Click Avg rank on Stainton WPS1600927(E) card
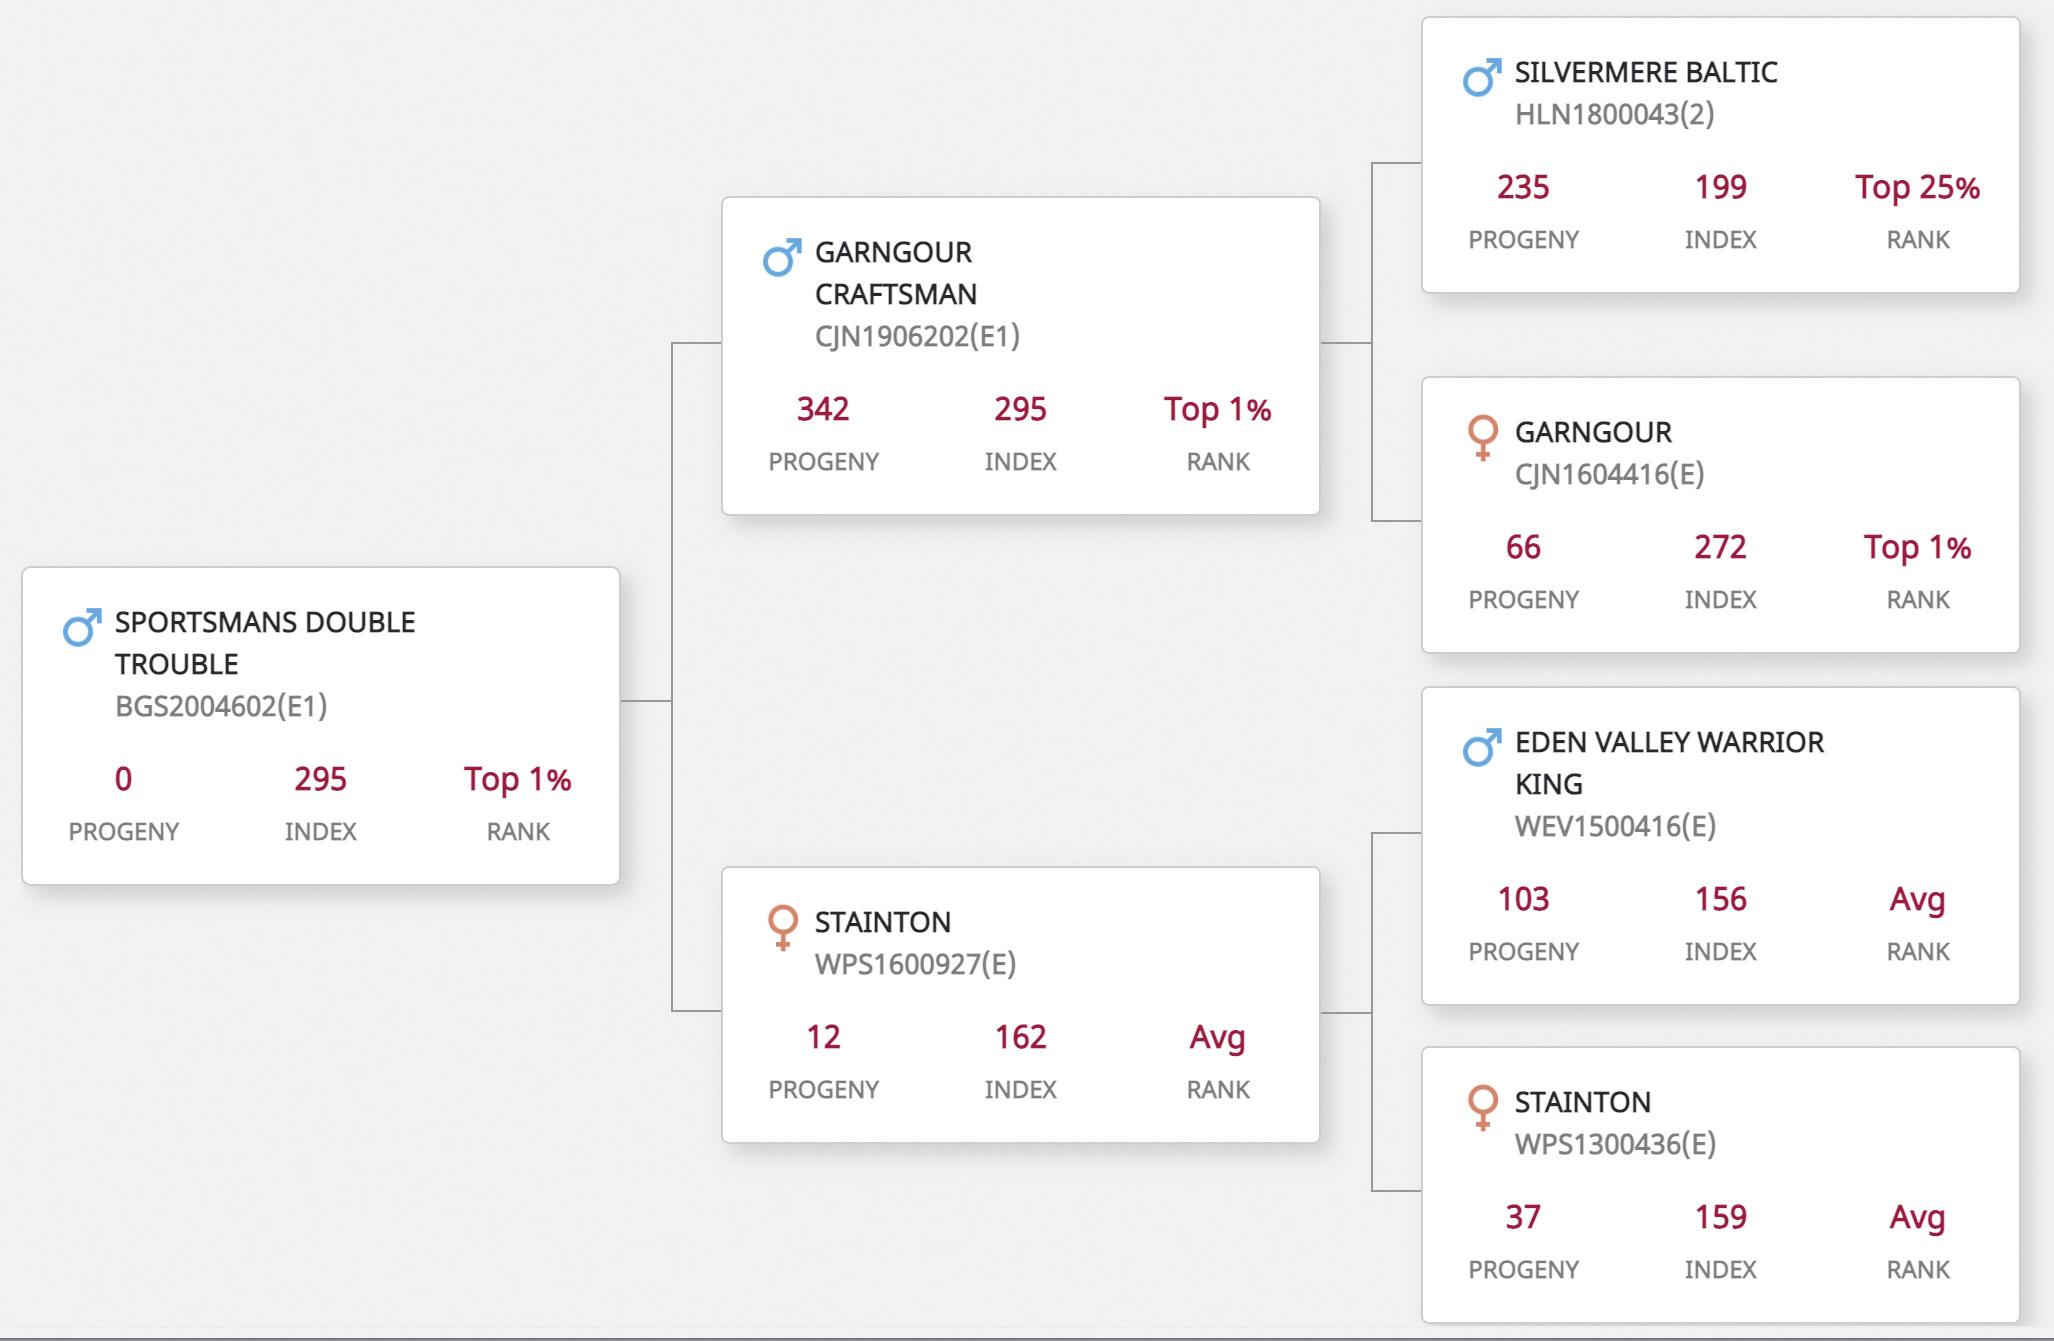The width and height of the screenshot is (2054, 1341). tap(1217, 1038)
